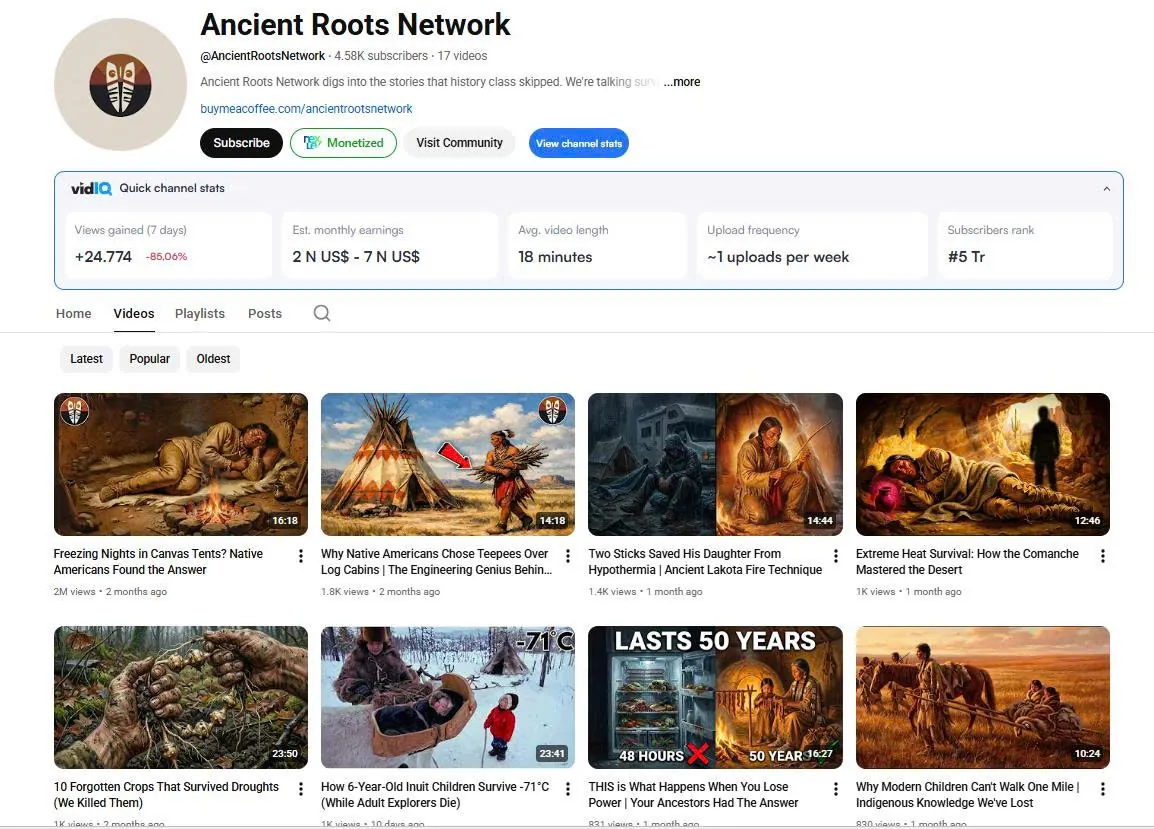
Task: Open the LASTS 50 YEARS video thumbnail
Action: pyautogui.click(x=715, y=697)
